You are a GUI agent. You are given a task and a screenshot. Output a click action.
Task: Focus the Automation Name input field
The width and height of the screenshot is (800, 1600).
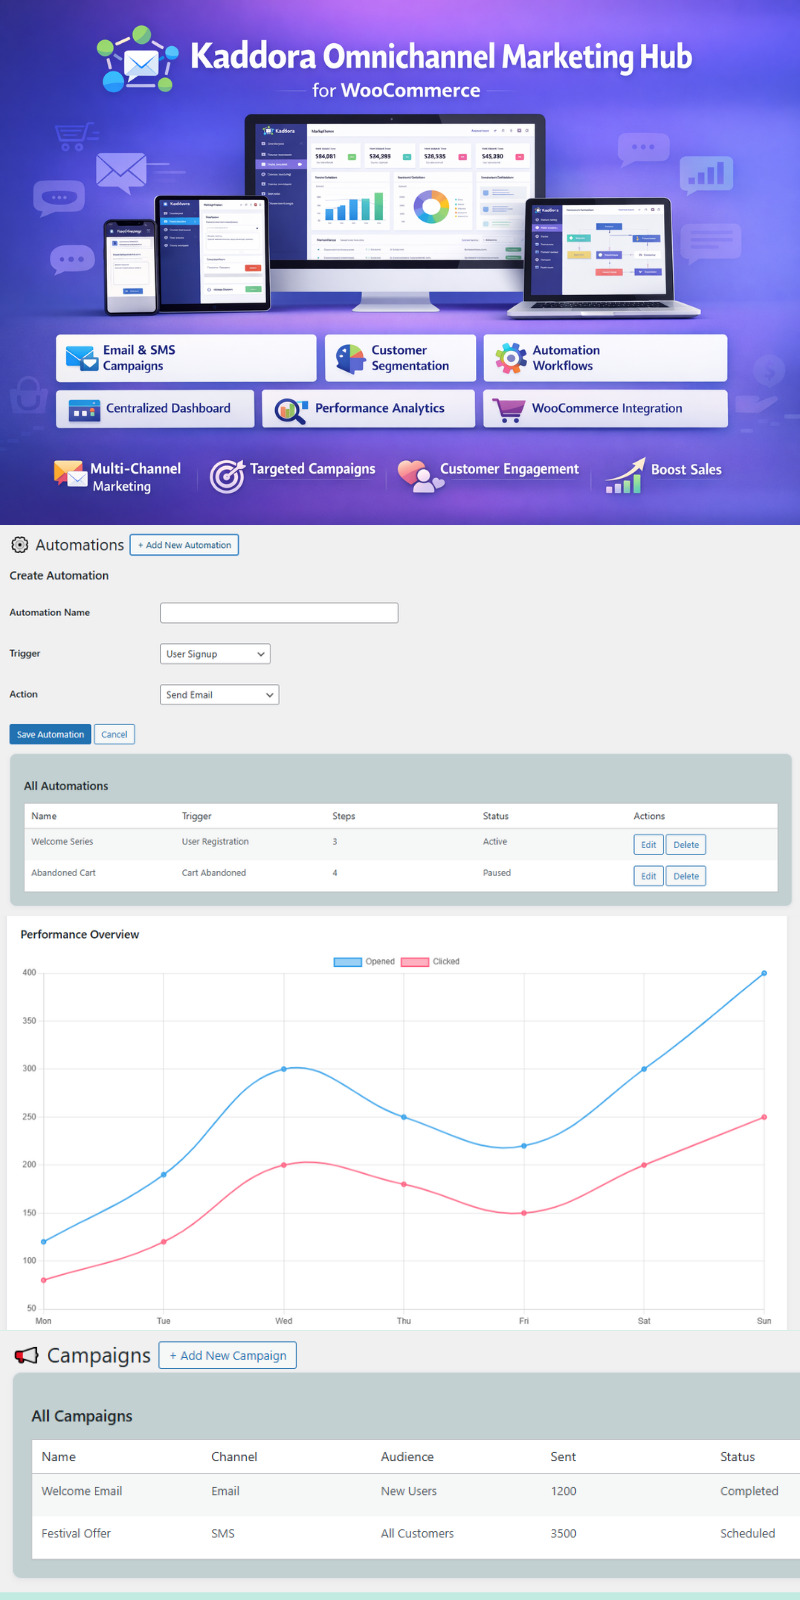(x=279, y=612)
